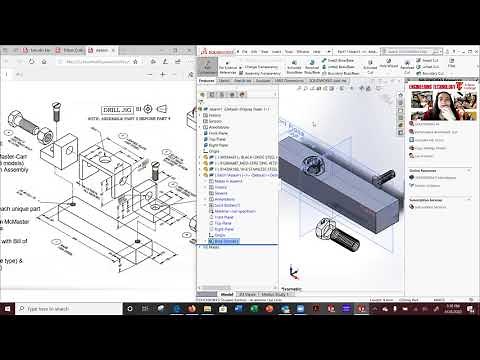Click the SolidWorks search commands field
The height and width of the screenshot is (360, 480).
point(411,52)
